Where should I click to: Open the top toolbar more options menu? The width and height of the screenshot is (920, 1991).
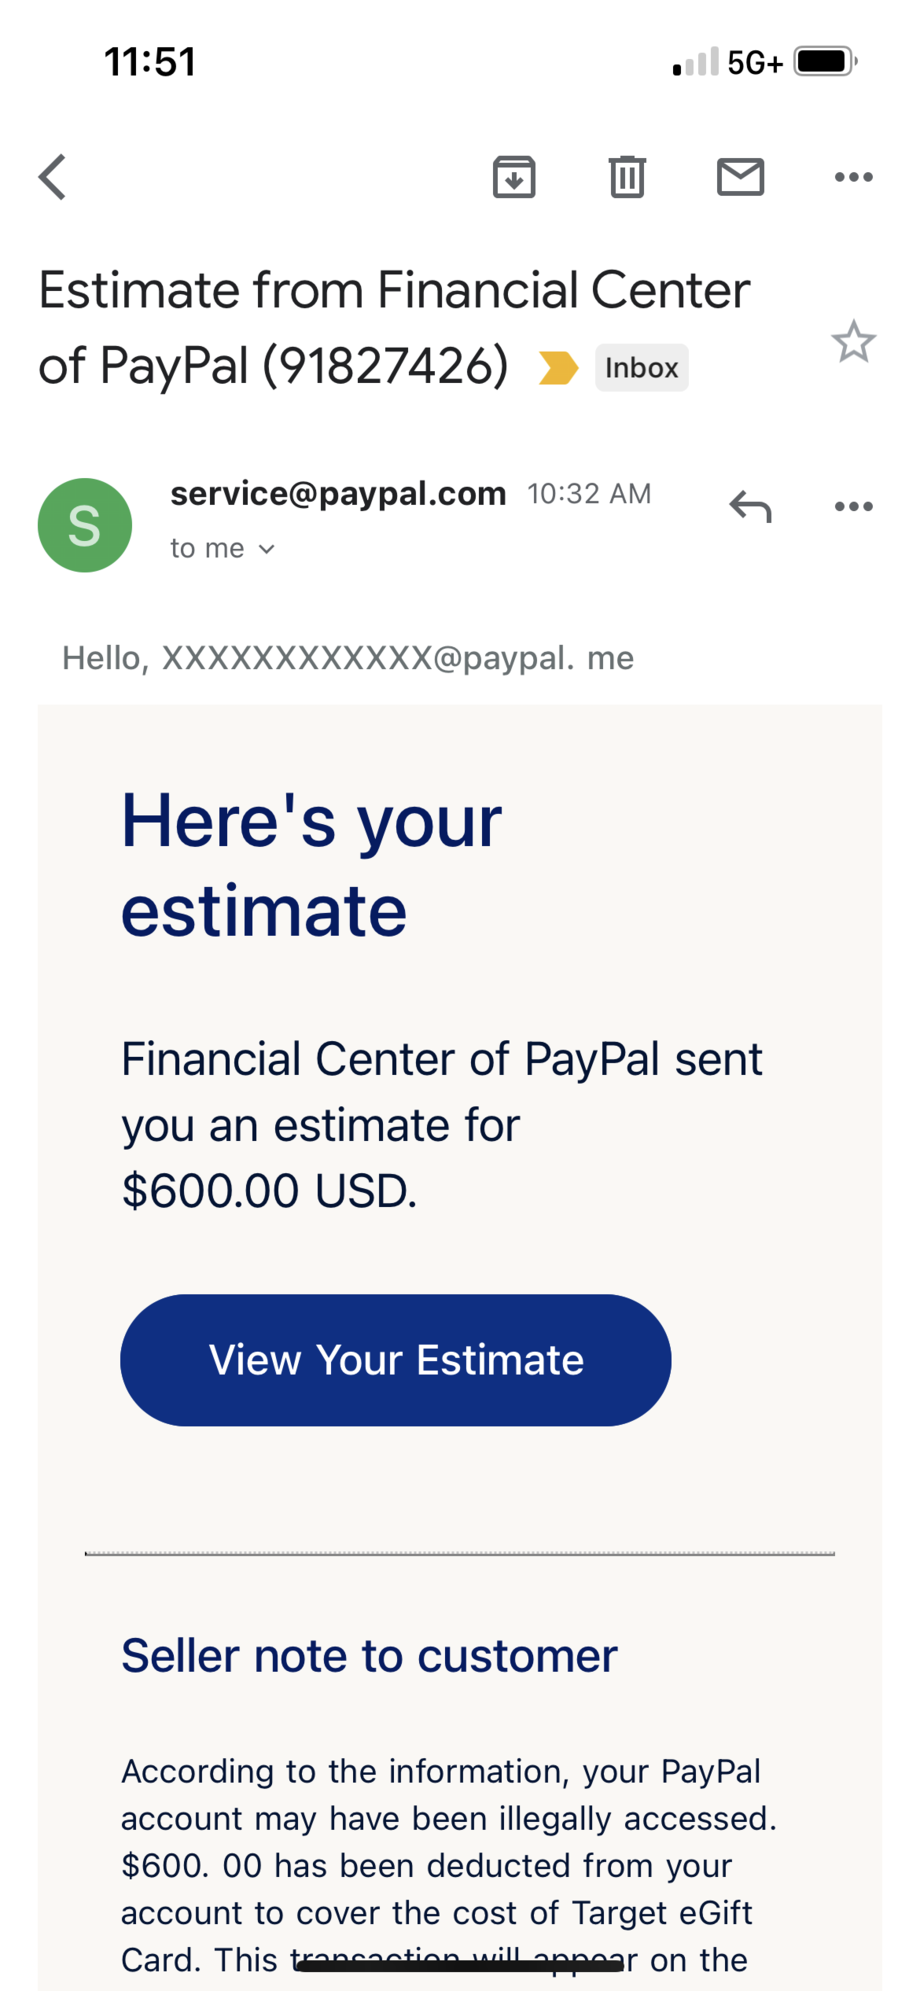[x=853, y=177]
